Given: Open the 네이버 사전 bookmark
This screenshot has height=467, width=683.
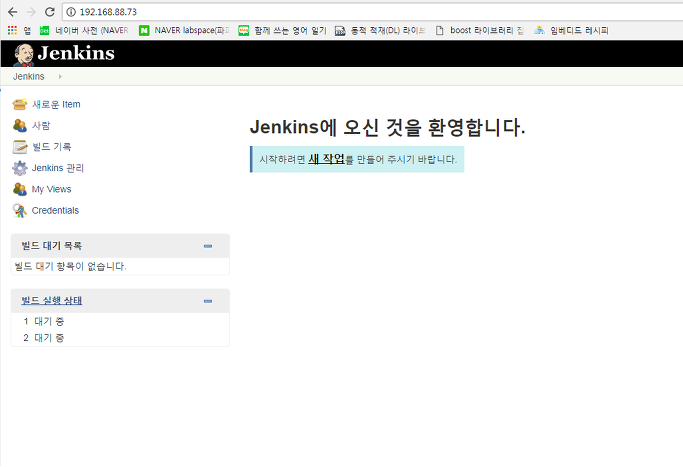Looking at the screenshot, I should coord(84,30).
